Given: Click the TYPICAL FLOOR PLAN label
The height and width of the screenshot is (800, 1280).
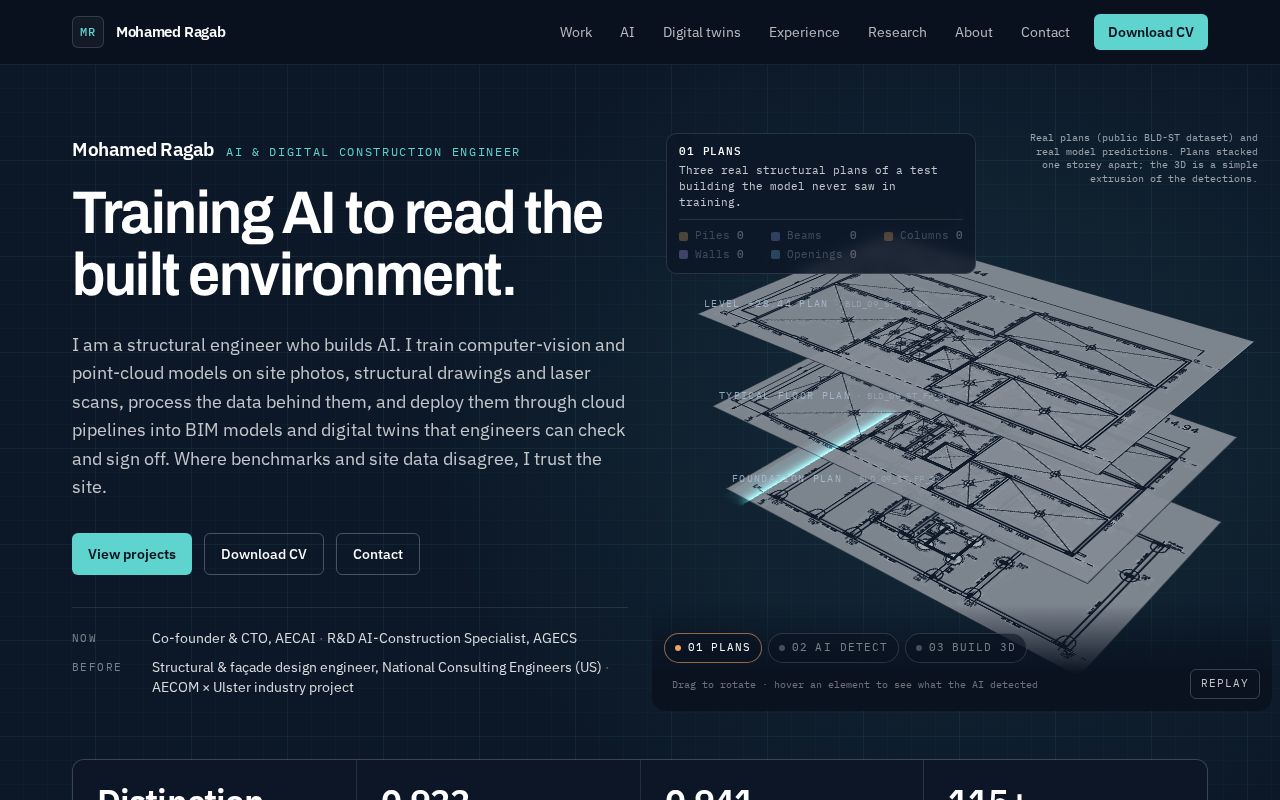Looking at the screenshot, I should click(785, 396).
